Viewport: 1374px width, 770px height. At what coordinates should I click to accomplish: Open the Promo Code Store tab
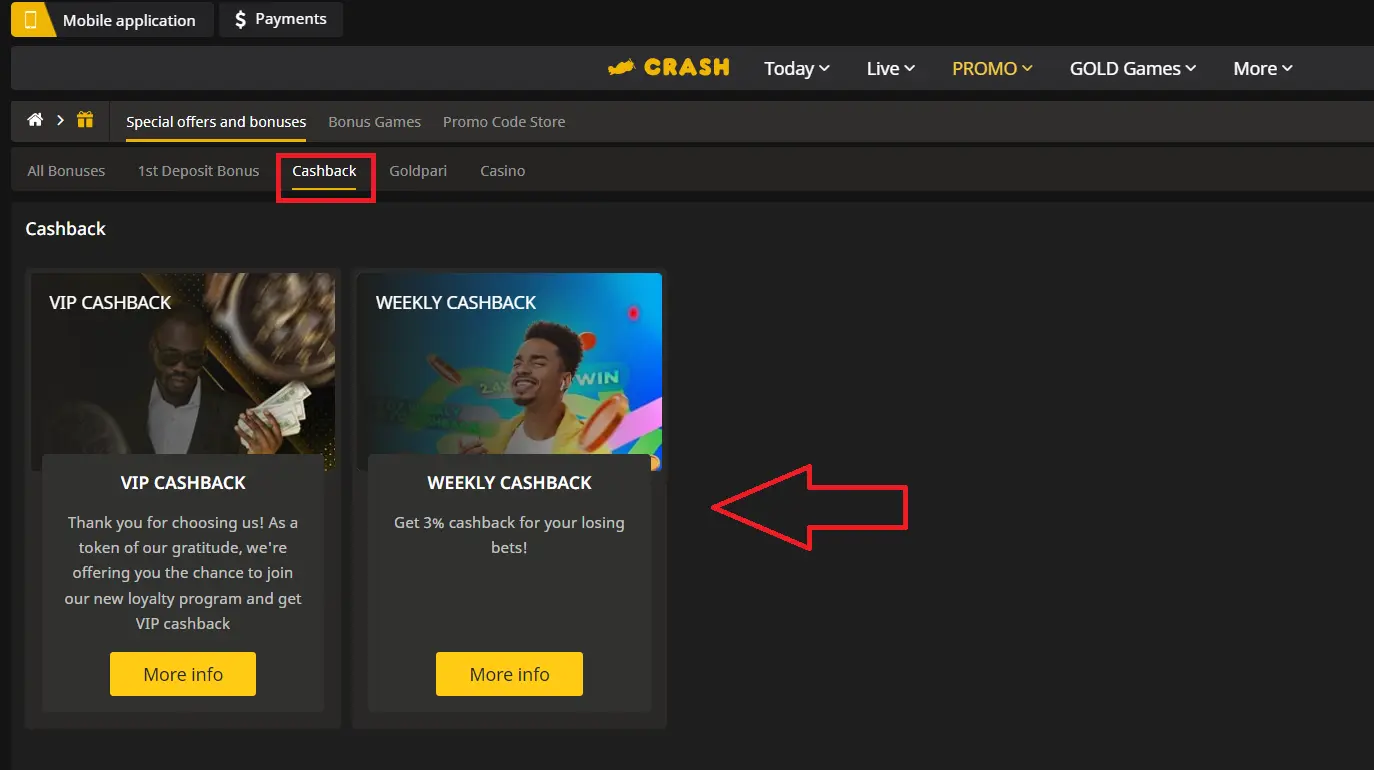pyautogui.click(x=504, y=121)
